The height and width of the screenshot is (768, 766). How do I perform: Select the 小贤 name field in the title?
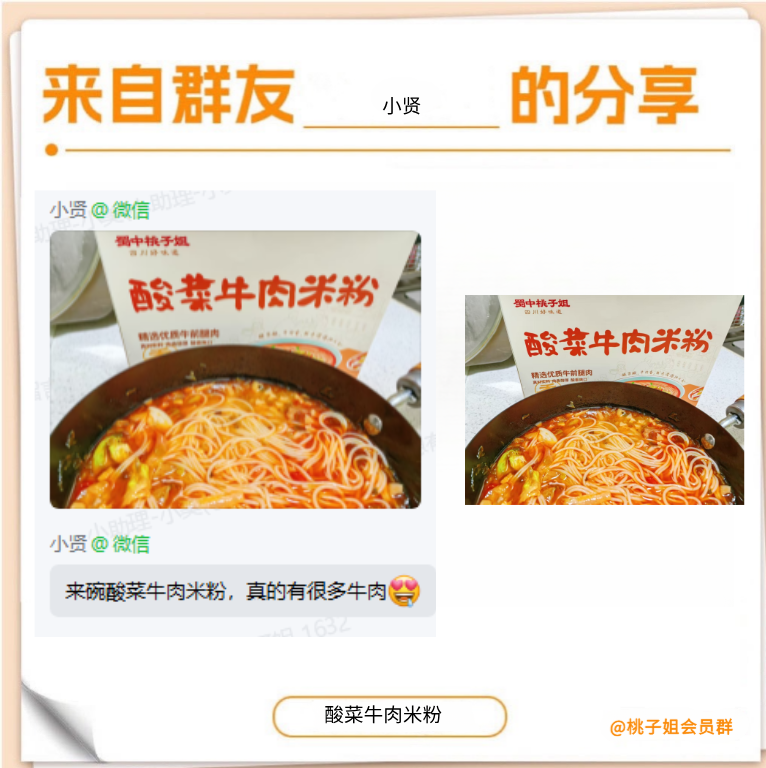click(x=402, y=105)
